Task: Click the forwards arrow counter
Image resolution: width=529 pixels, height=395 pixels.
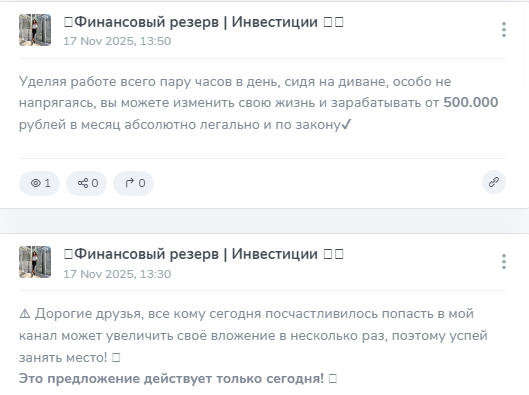Action: 134,183
